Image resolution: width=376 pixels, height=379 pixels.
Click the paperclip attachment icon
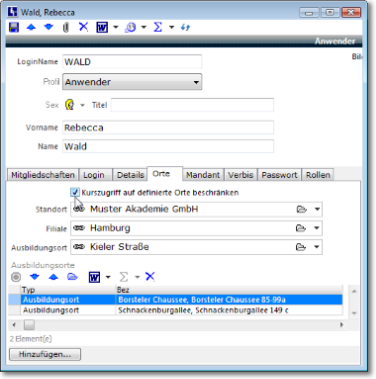tap(66, 27)
